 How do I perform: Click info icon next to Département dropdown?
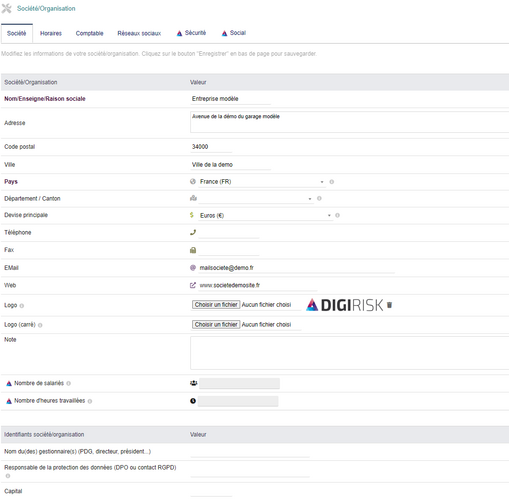click(x=319, y=198)
